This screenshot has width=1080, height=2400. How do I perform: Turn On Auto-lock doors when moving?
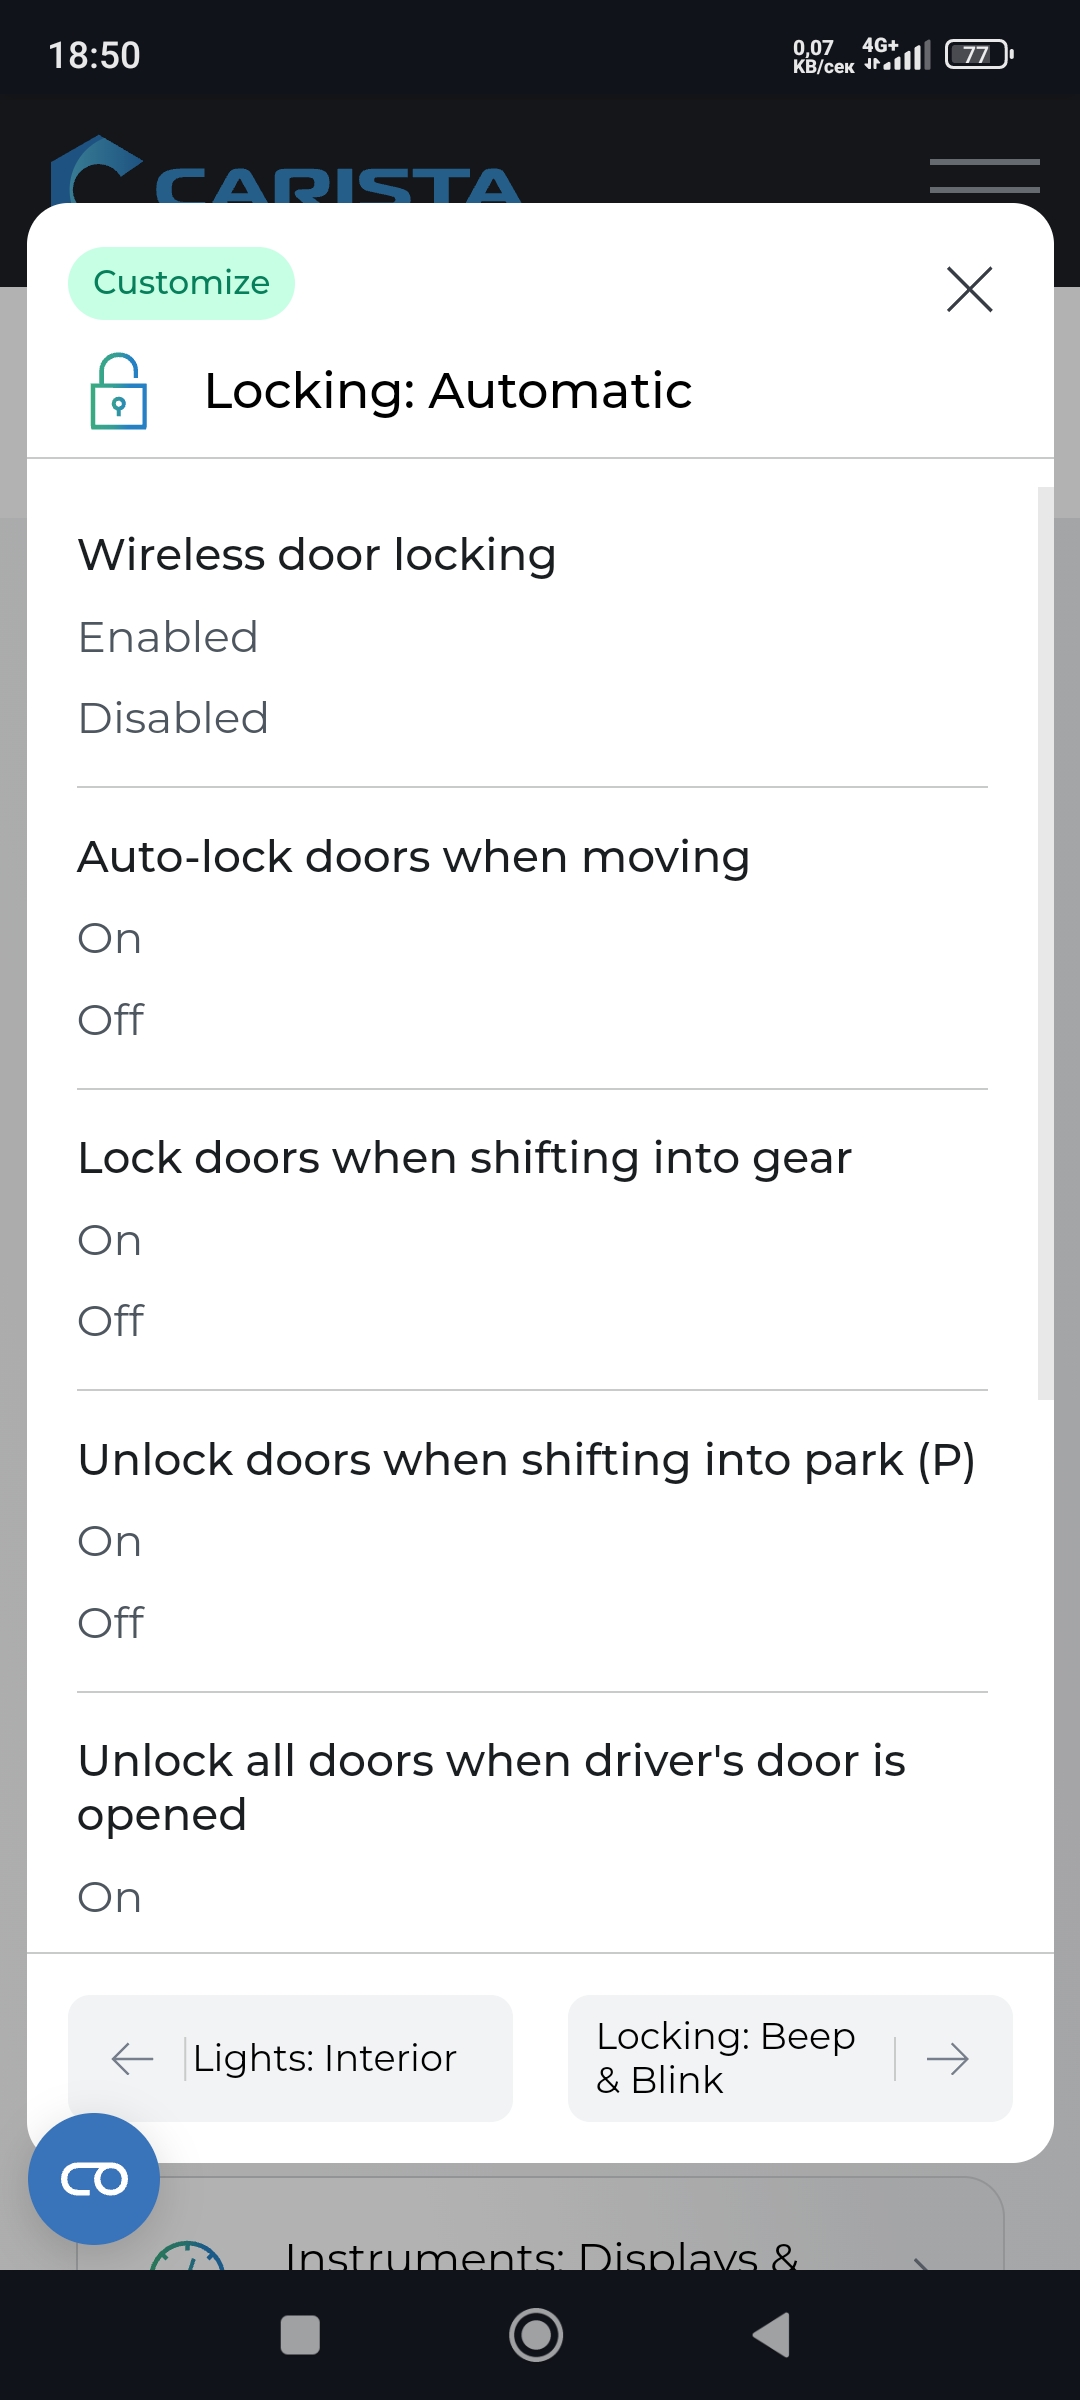pos(110,939)
